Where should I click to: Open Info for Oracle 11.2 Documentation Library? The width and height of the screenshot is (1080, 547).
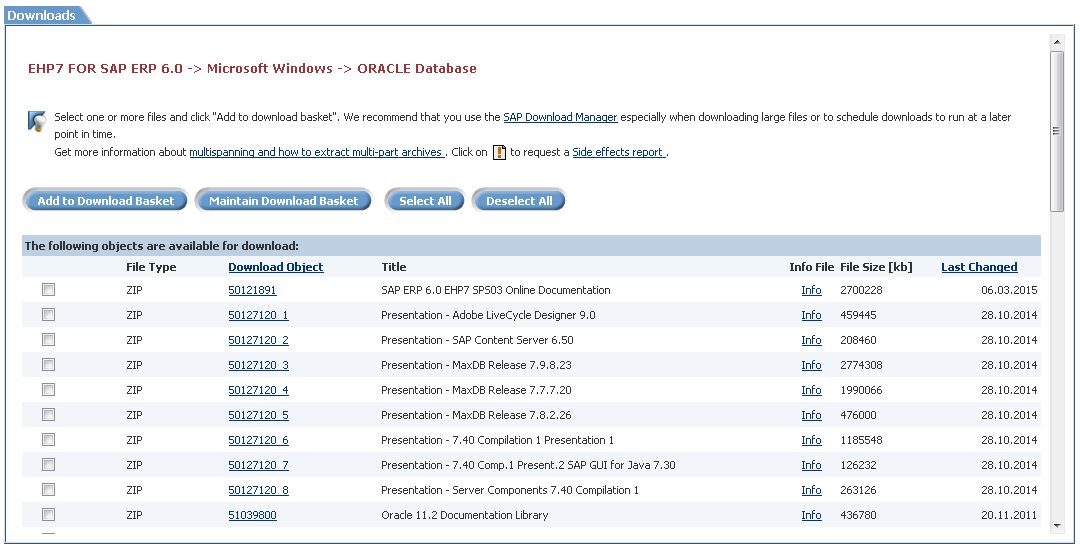pyautogui.click(x=811, y=515)
